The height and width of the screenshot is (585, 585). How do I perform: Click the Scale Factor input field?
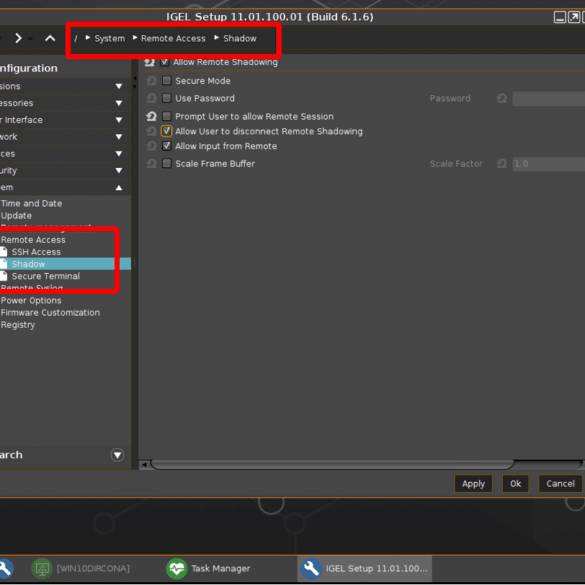pos(548,164)
